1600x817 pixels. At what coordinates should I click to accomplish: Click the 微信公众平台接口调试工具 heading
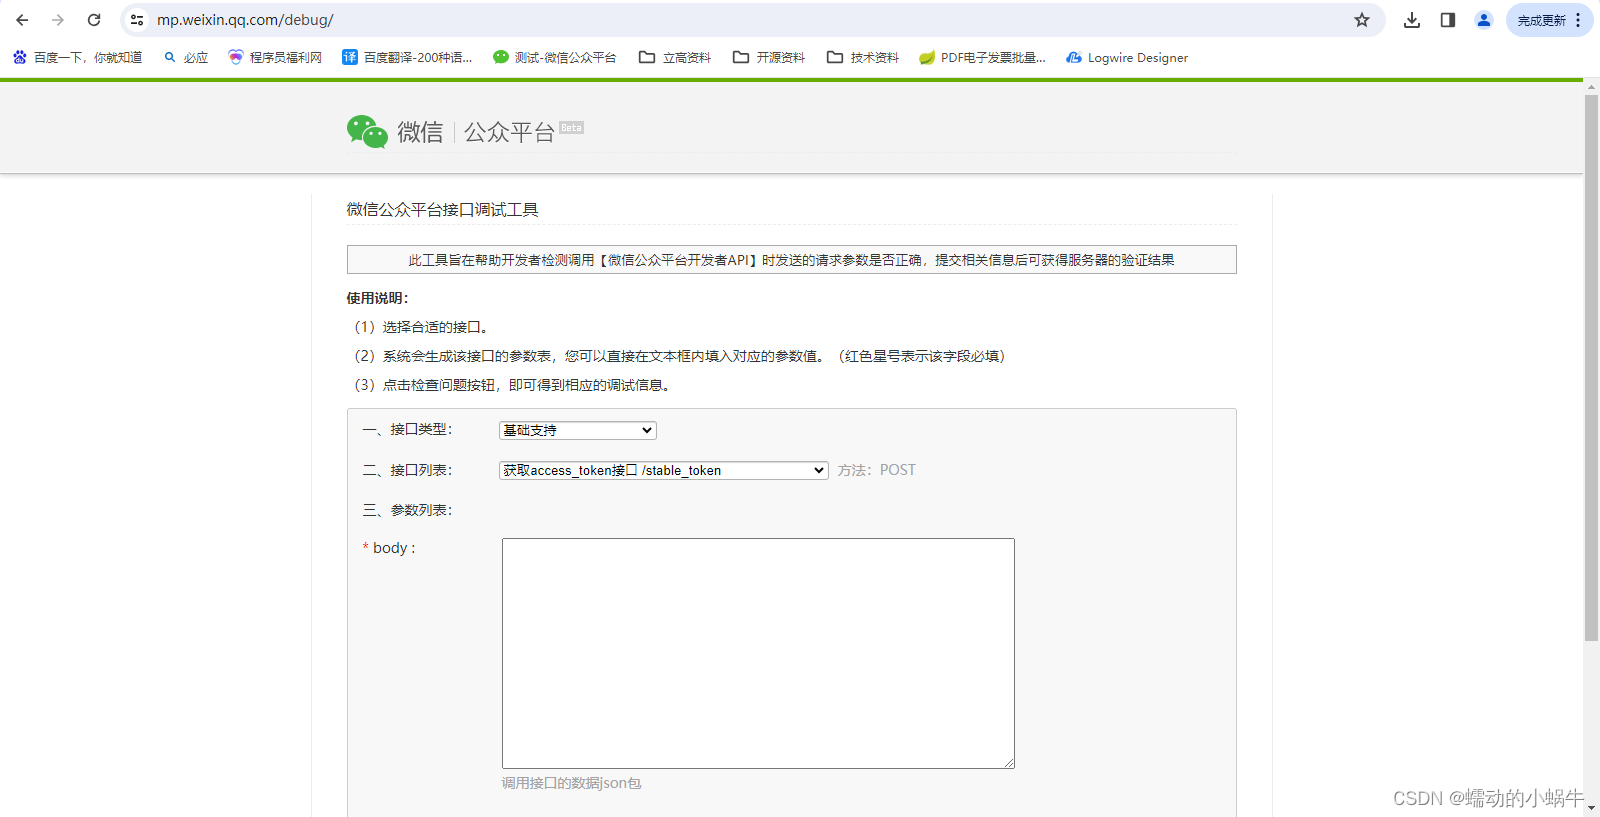pyautogui.click(x=442, y=209)
